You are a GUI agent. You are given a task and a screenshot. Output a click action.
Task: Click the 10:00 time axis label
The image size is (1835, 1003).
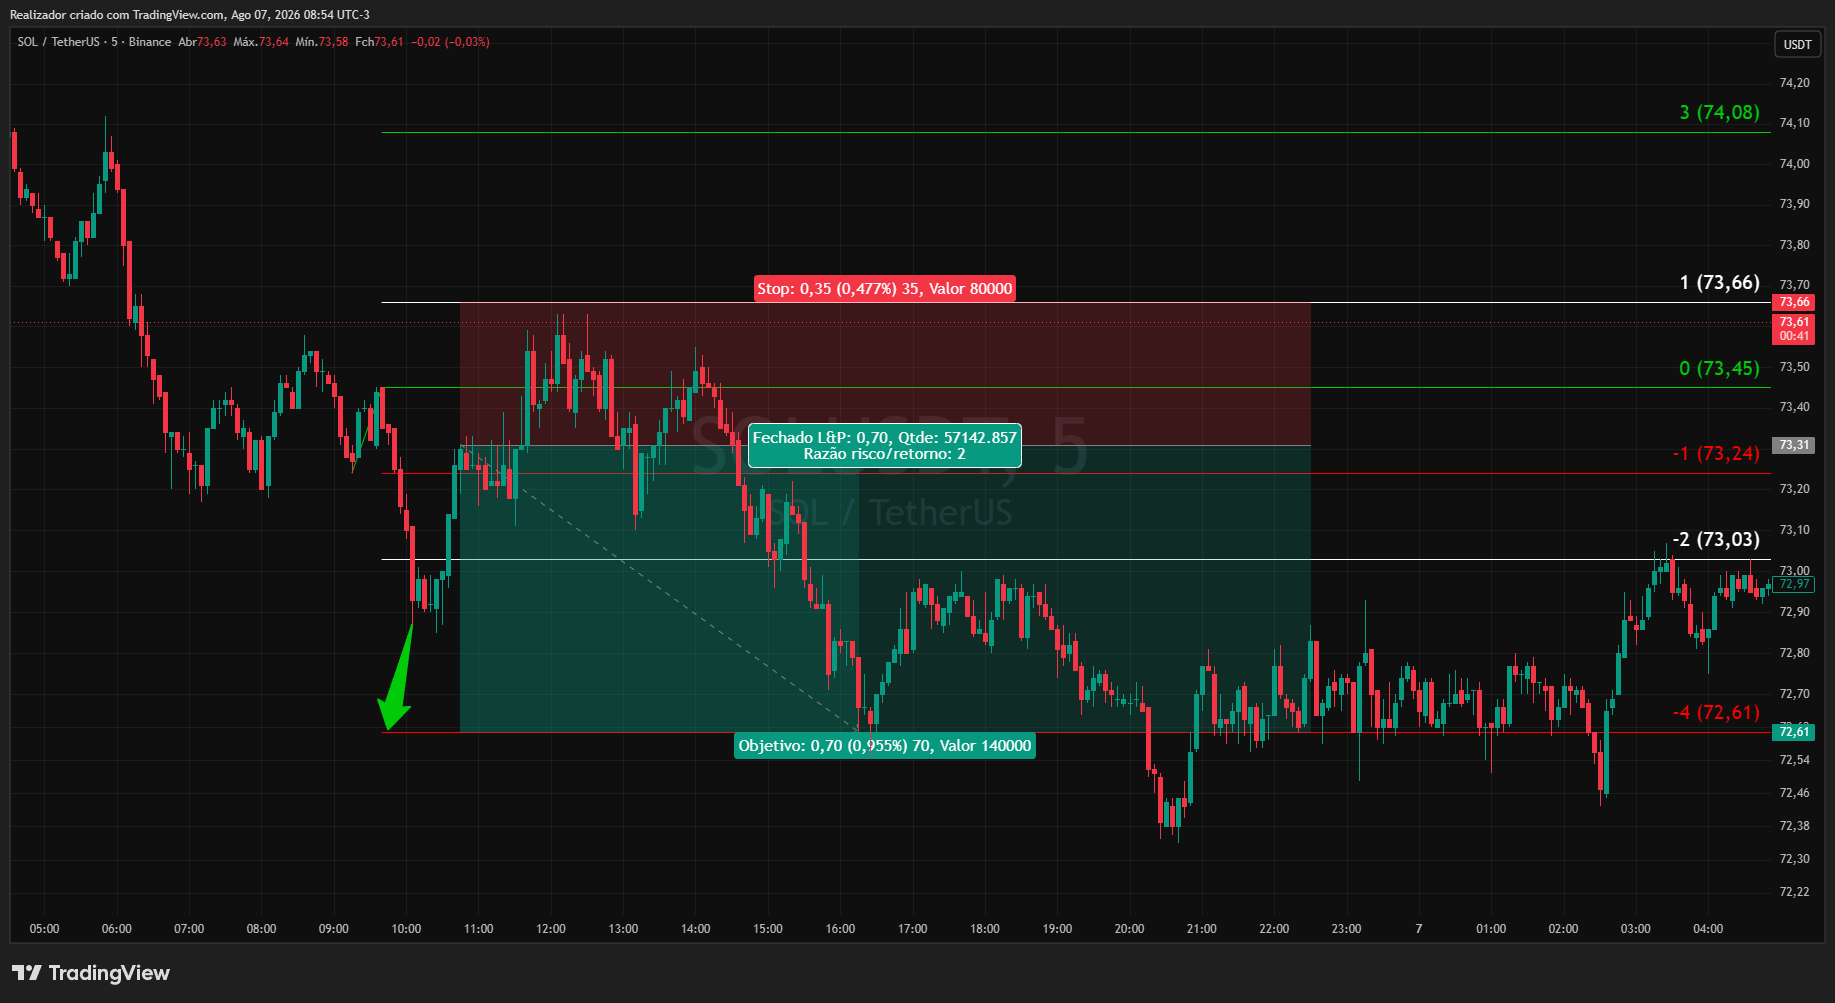406,929
